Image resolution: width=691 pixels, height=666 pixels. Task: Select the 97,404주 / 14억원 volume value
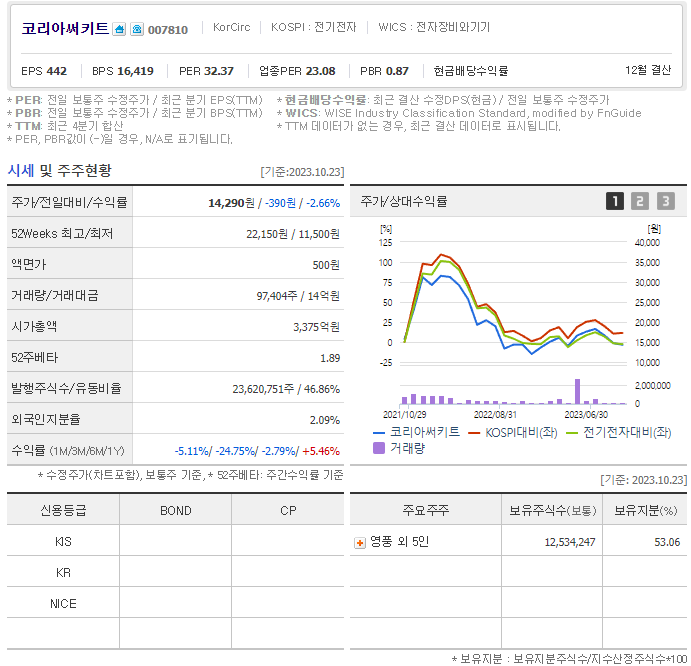click(298, 296)
